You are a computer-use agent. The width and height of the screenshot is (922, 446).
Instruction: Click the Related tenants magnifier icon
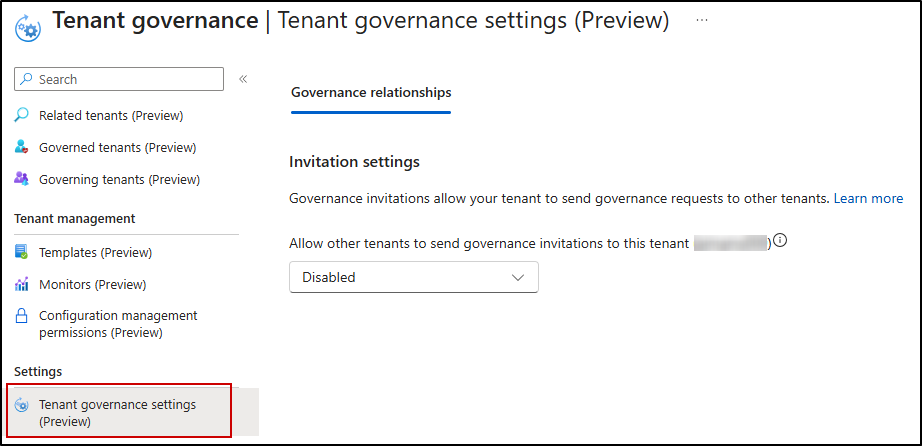click(22, 116)
